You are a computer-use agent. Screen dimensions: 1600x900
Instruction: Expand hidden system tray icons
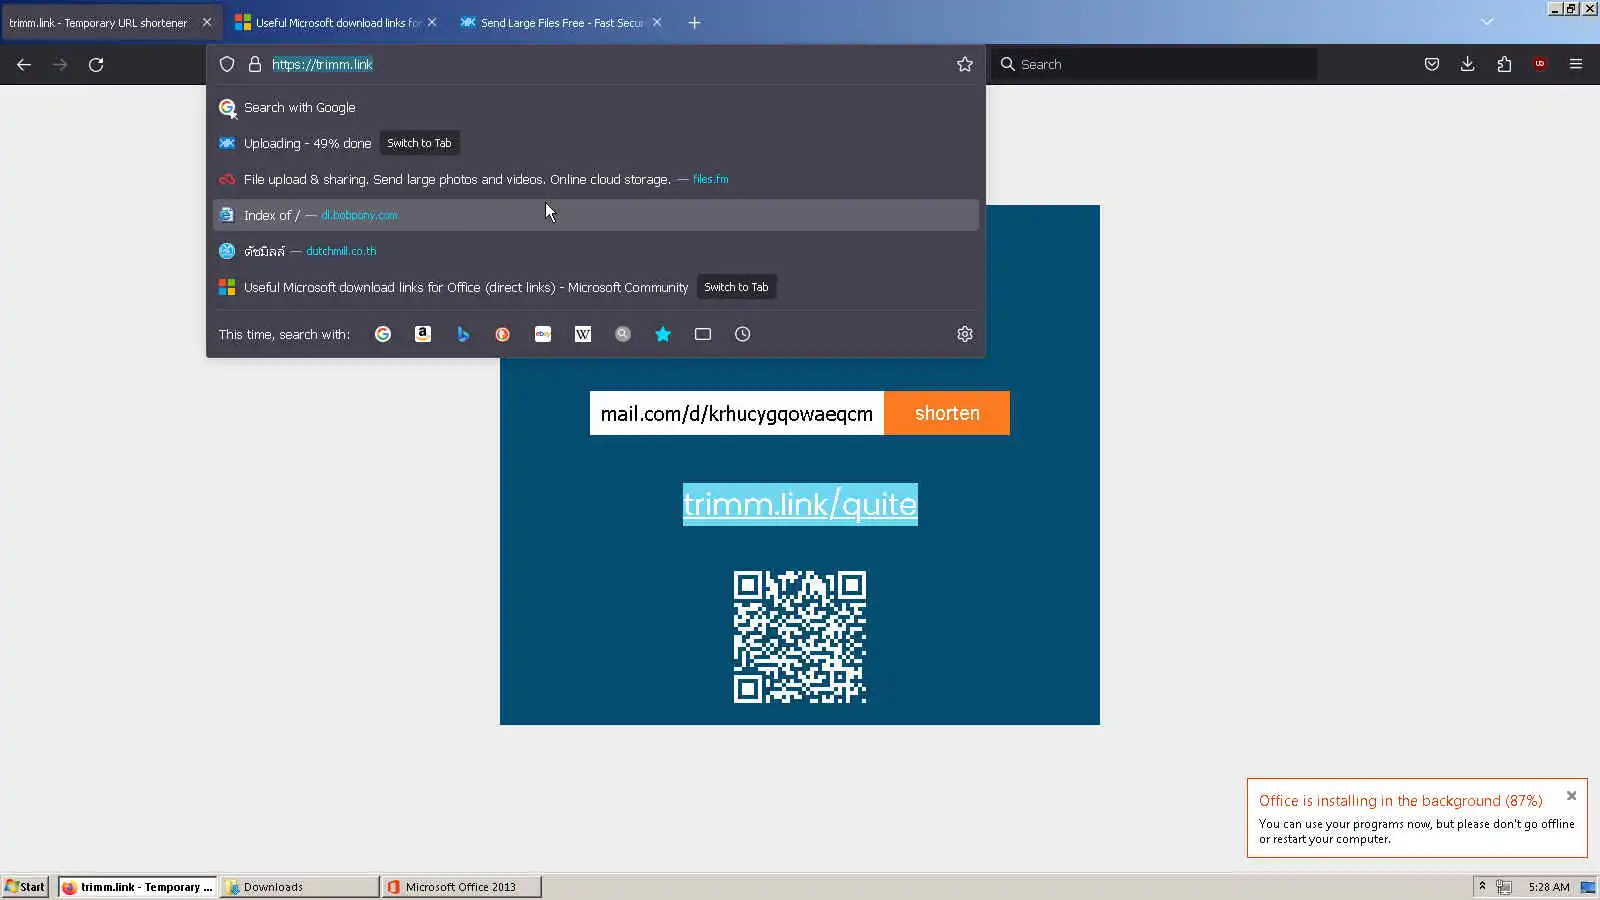click(x=1482, y=886)
